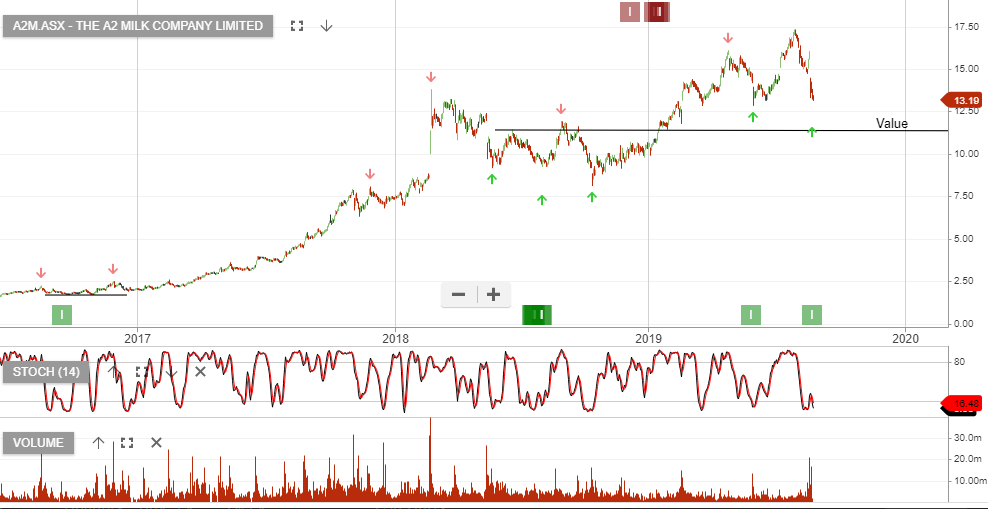Maximize the A2M.ASX price chart panel
This screenshot has width=988, height=509.
pyautogui.click(x=297, y=26)
